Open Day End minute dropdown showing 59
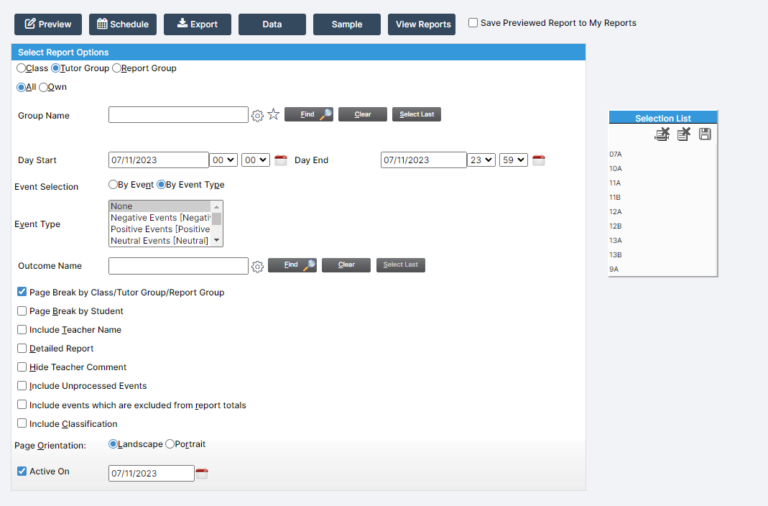Image resolution: width=768 pixels, height=506 pixels. point(513,160)
